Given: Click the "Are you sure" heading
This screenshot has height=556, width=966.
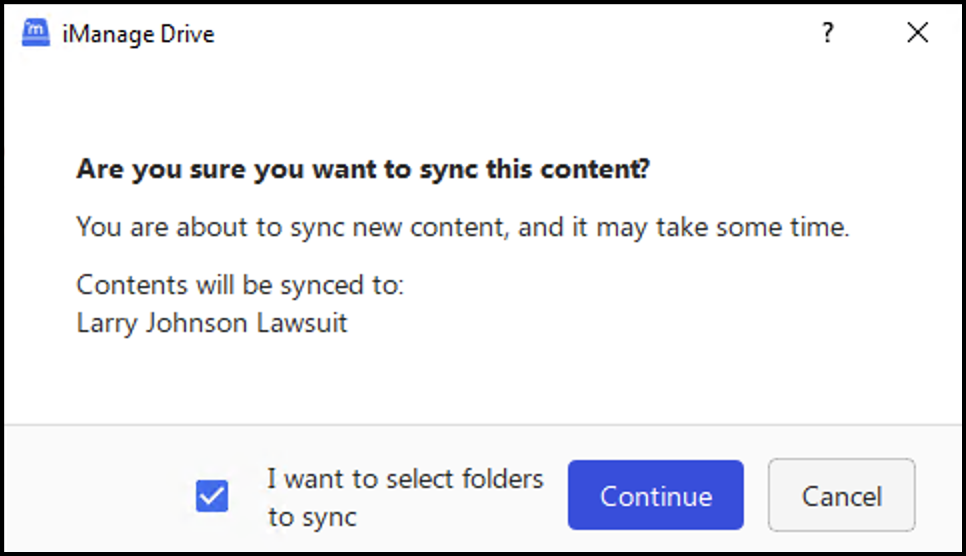Looking at the screenshot, I should point(363,169).
